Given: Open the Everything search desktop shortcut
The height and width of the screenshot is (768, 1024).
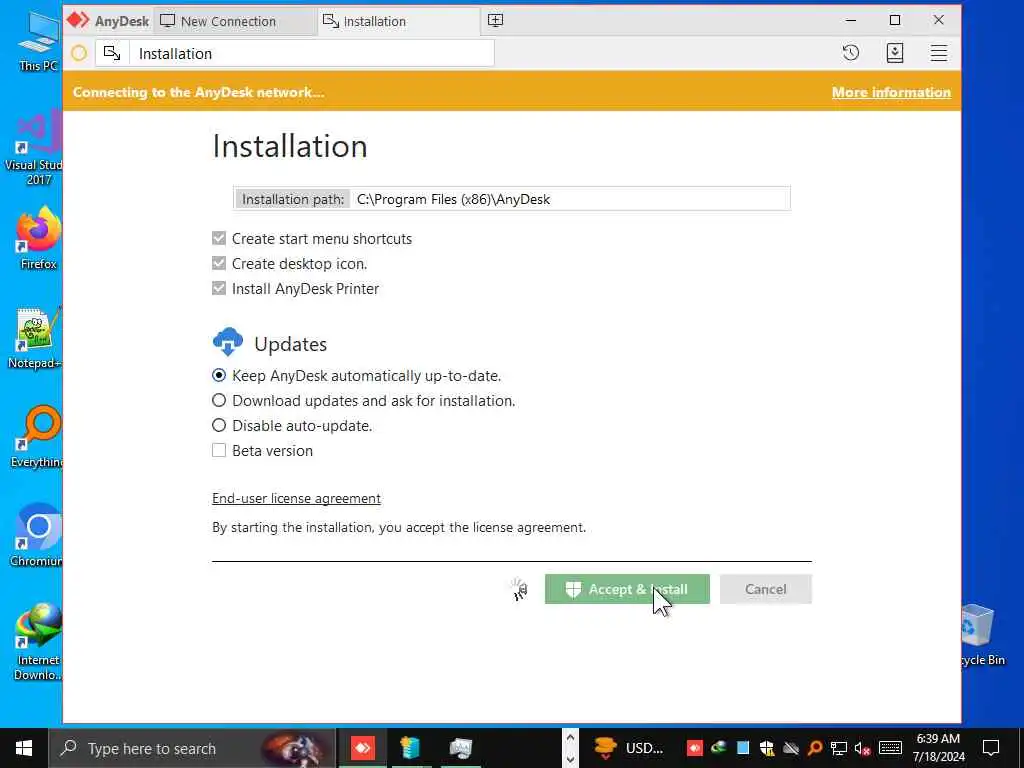Looking at the screenshot, I should [37, 437].
